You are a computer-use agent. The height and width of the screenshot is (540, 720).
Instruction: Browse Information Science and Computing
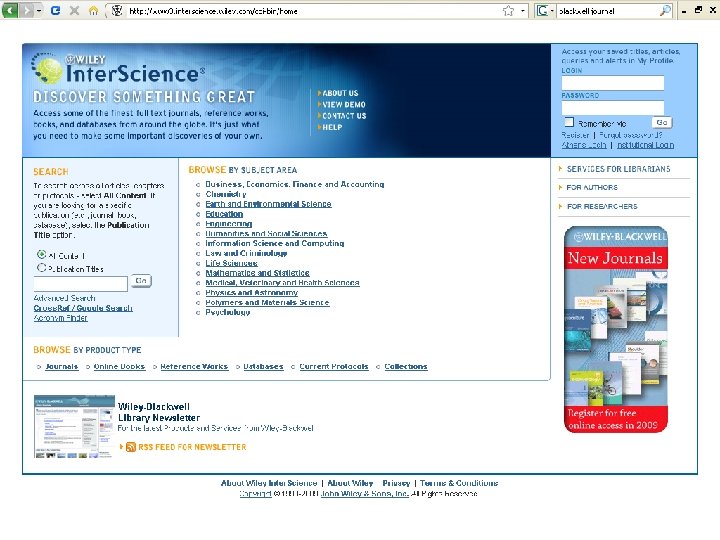pyautogui.click(x=275, y=243)
